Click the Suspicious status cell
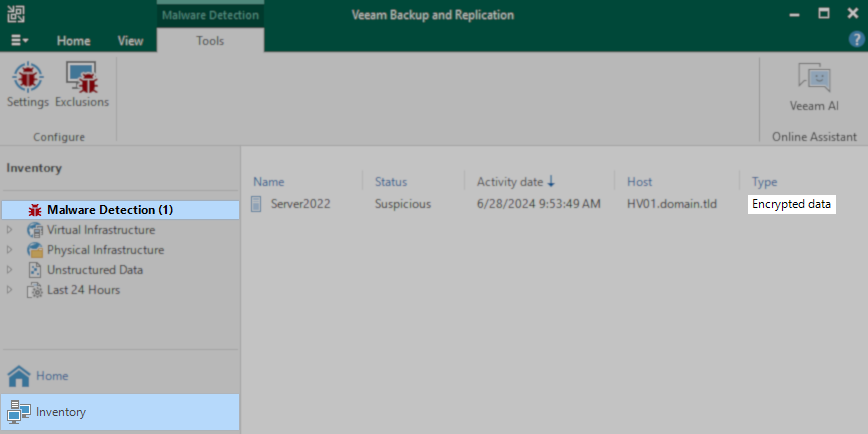Screen dimensions: 868x434 (403, 204)
